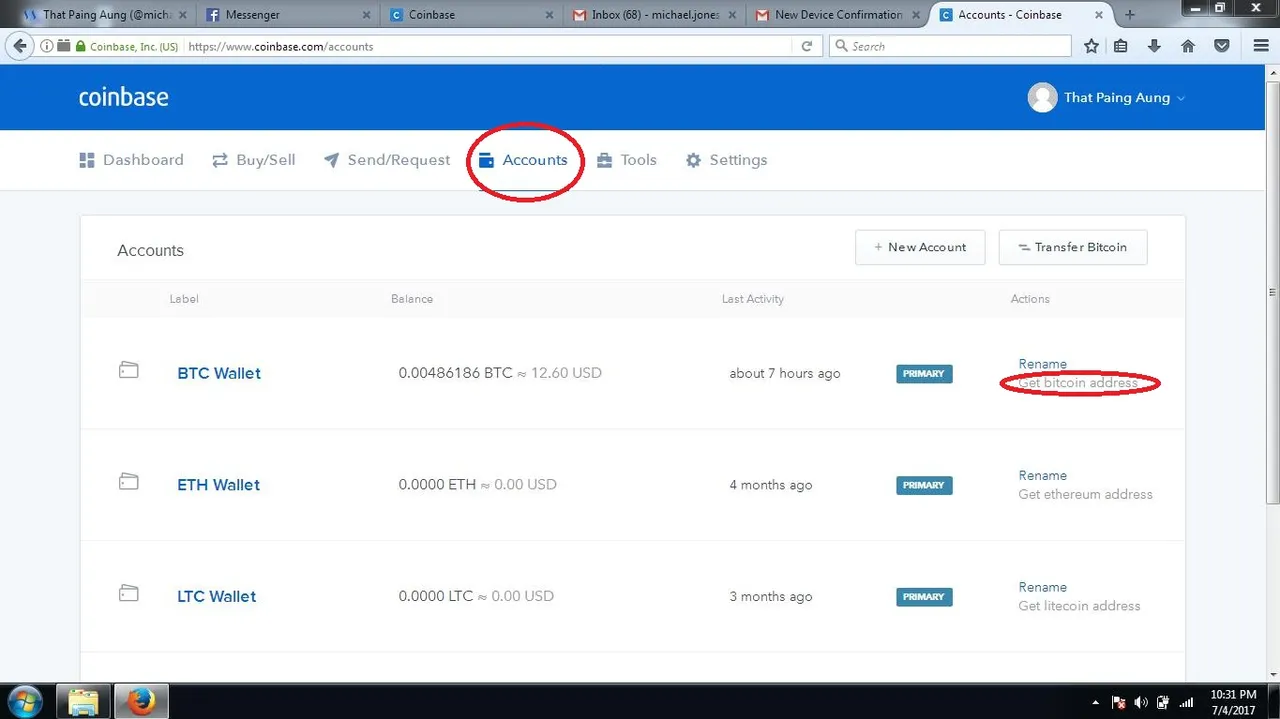Viewport: 1280px width, 719px height.
Task: Click Get ethereum address
Action: pyautogui.click(x=1085, y=494)
